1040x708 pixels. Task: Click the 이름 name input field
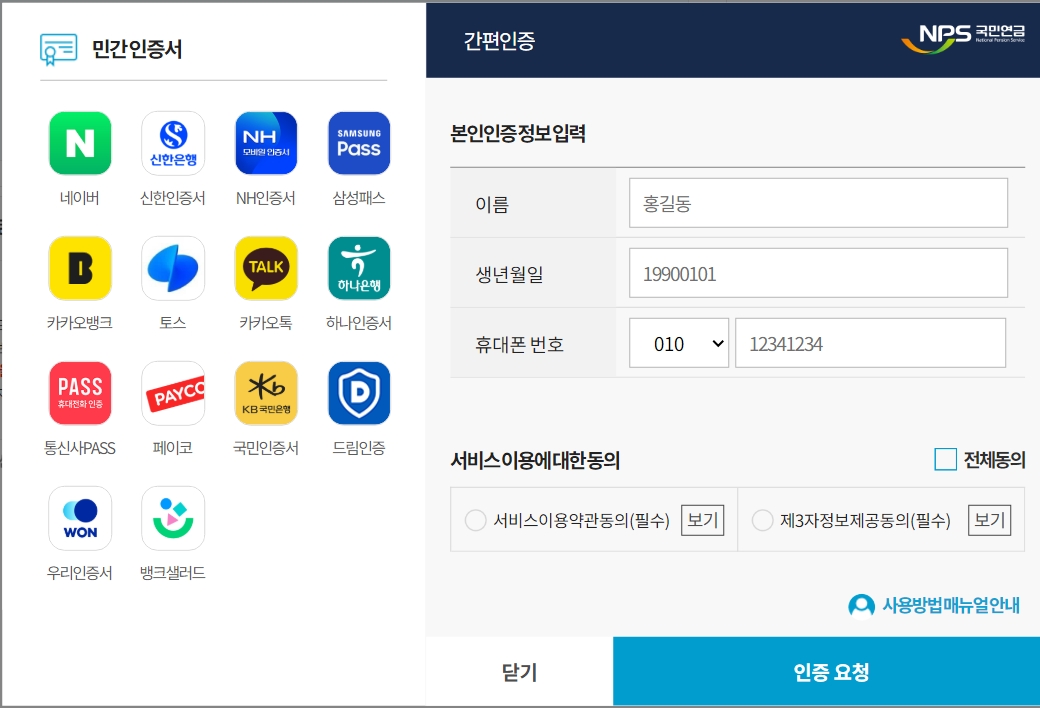(818, 203)
